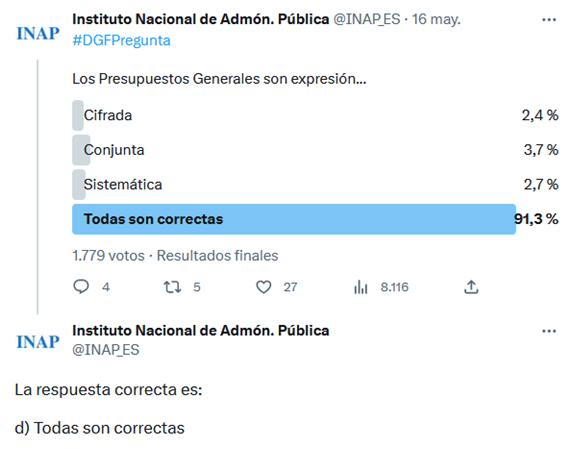Click the Todas son correctas result bar
This screenshot has height=449, width=571.
coord(294,219)
